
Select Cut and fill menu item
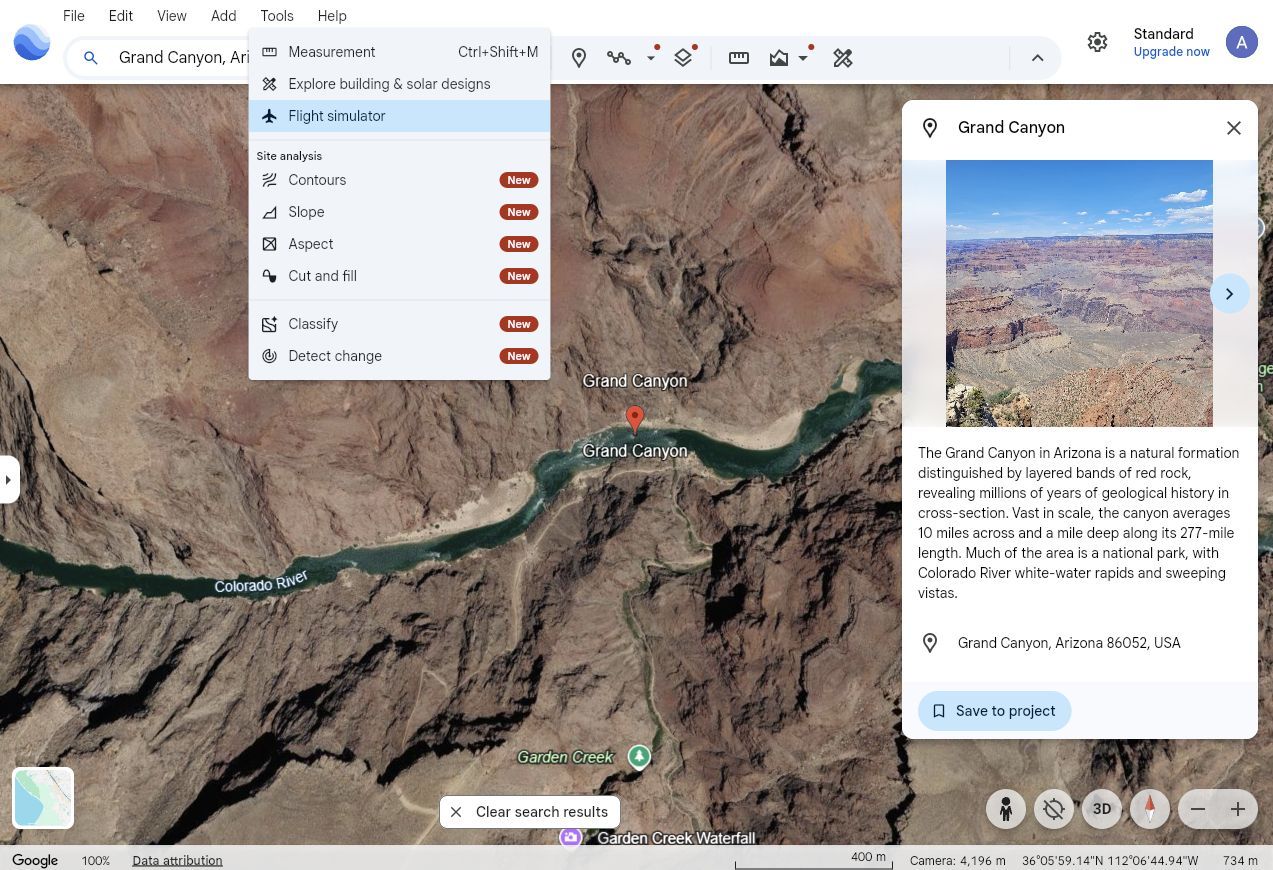click(399, 276)
